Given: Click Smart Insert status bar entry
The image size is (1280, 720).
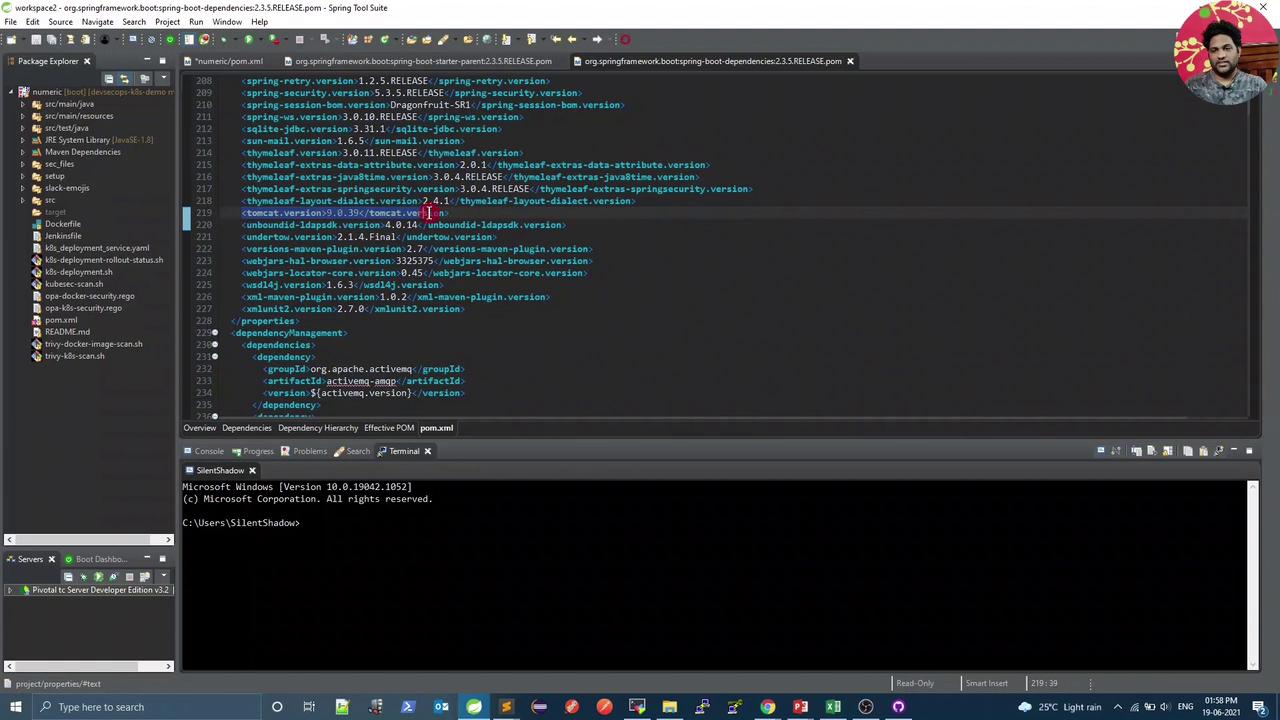Looking at the screenshot, I should click(x=986, y=683).
